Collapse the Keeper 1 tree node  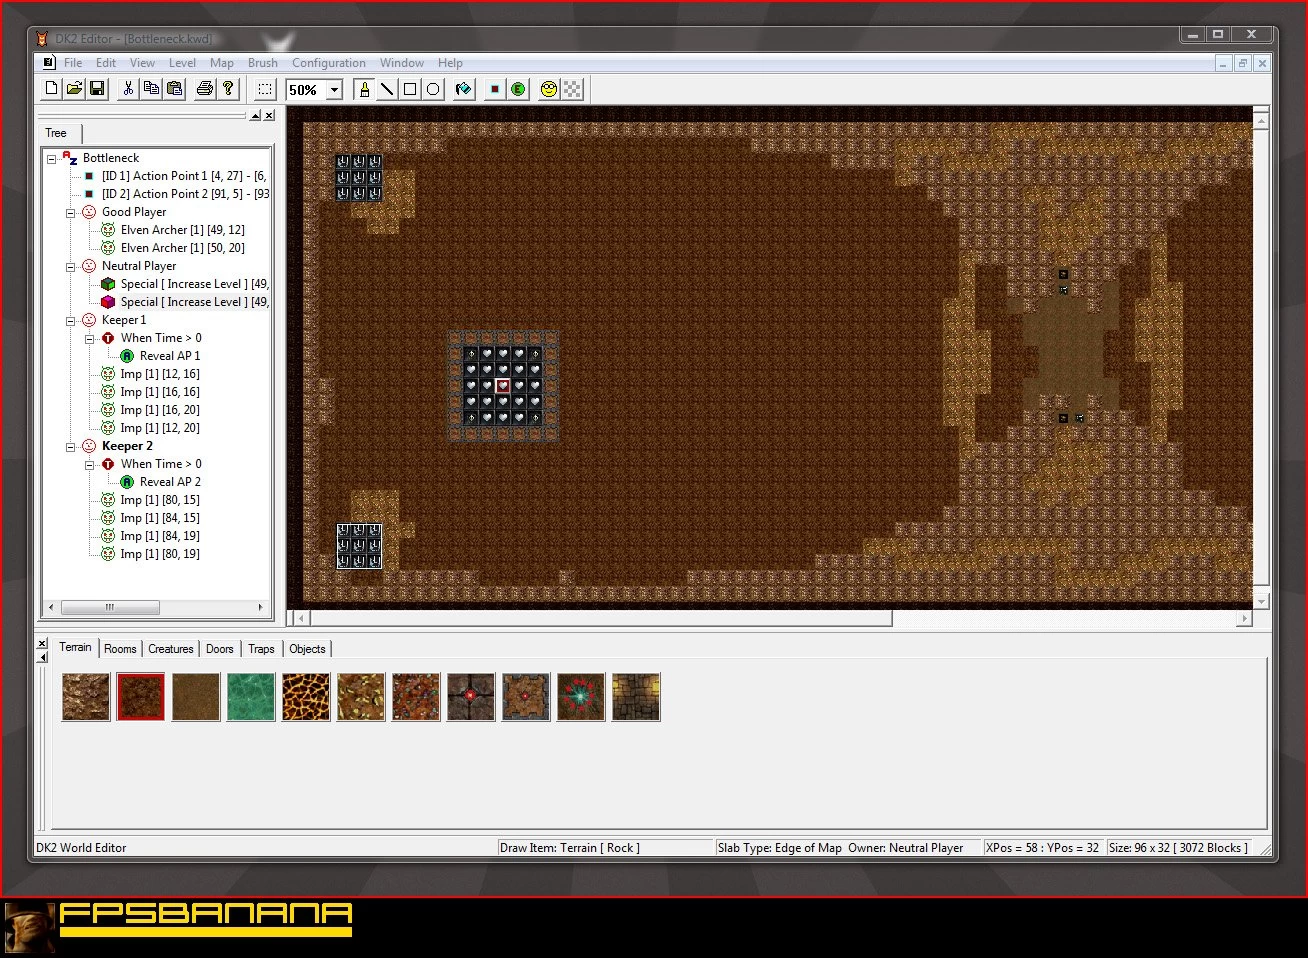point(71,321)
